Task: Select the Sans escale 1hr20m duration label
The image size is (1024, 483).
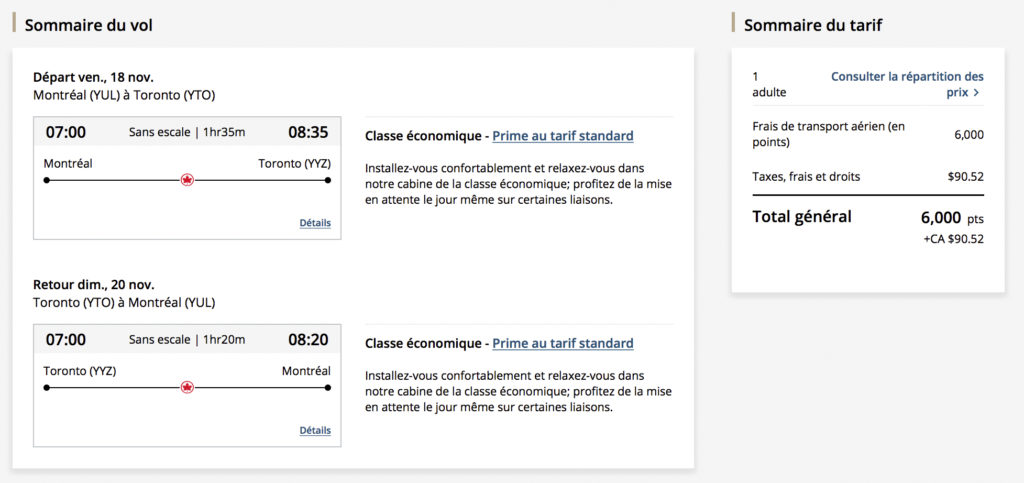Action: coord(187,339)
